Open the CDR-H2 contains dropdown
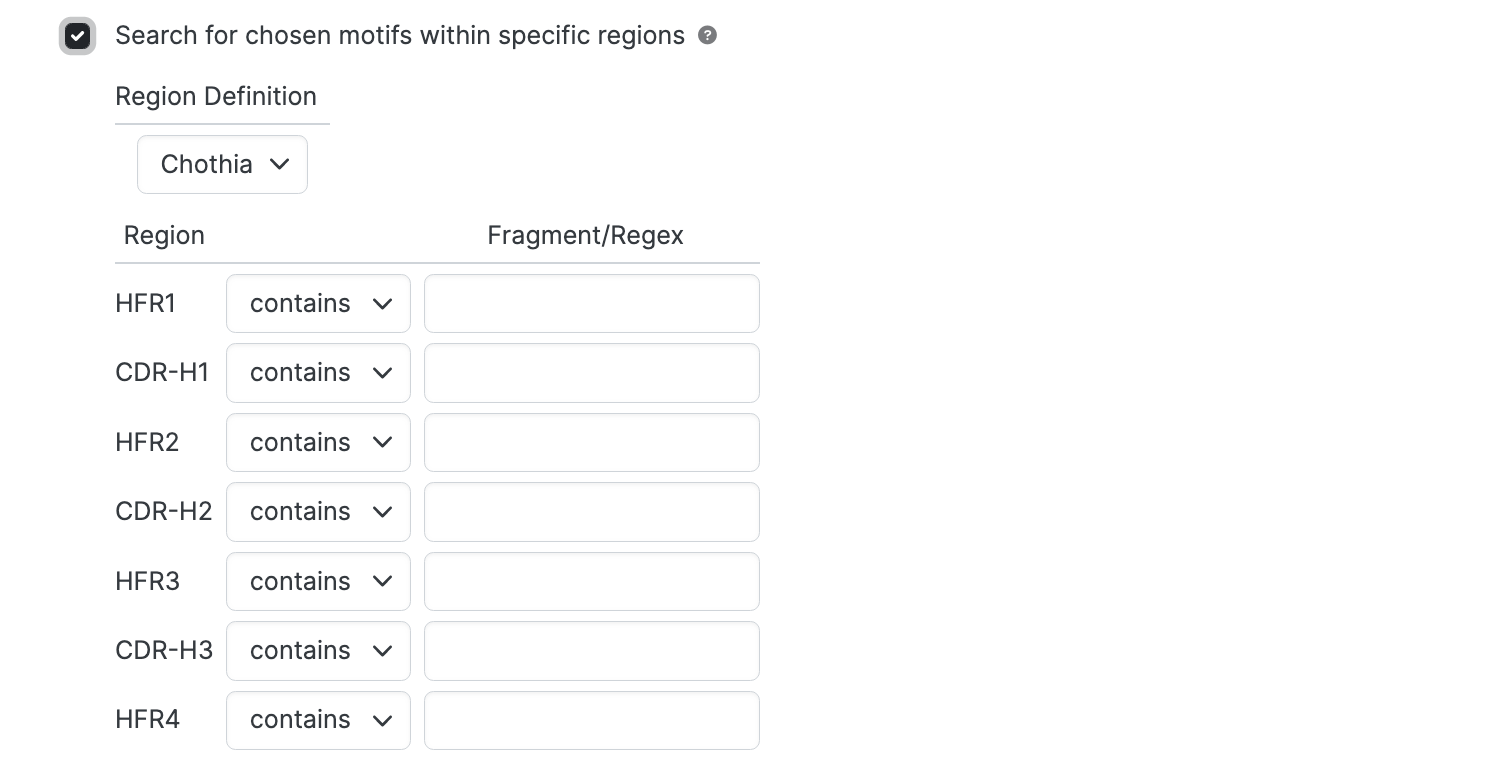Image resolution: width=1498 pixels, height=768 pixels. 318,512
